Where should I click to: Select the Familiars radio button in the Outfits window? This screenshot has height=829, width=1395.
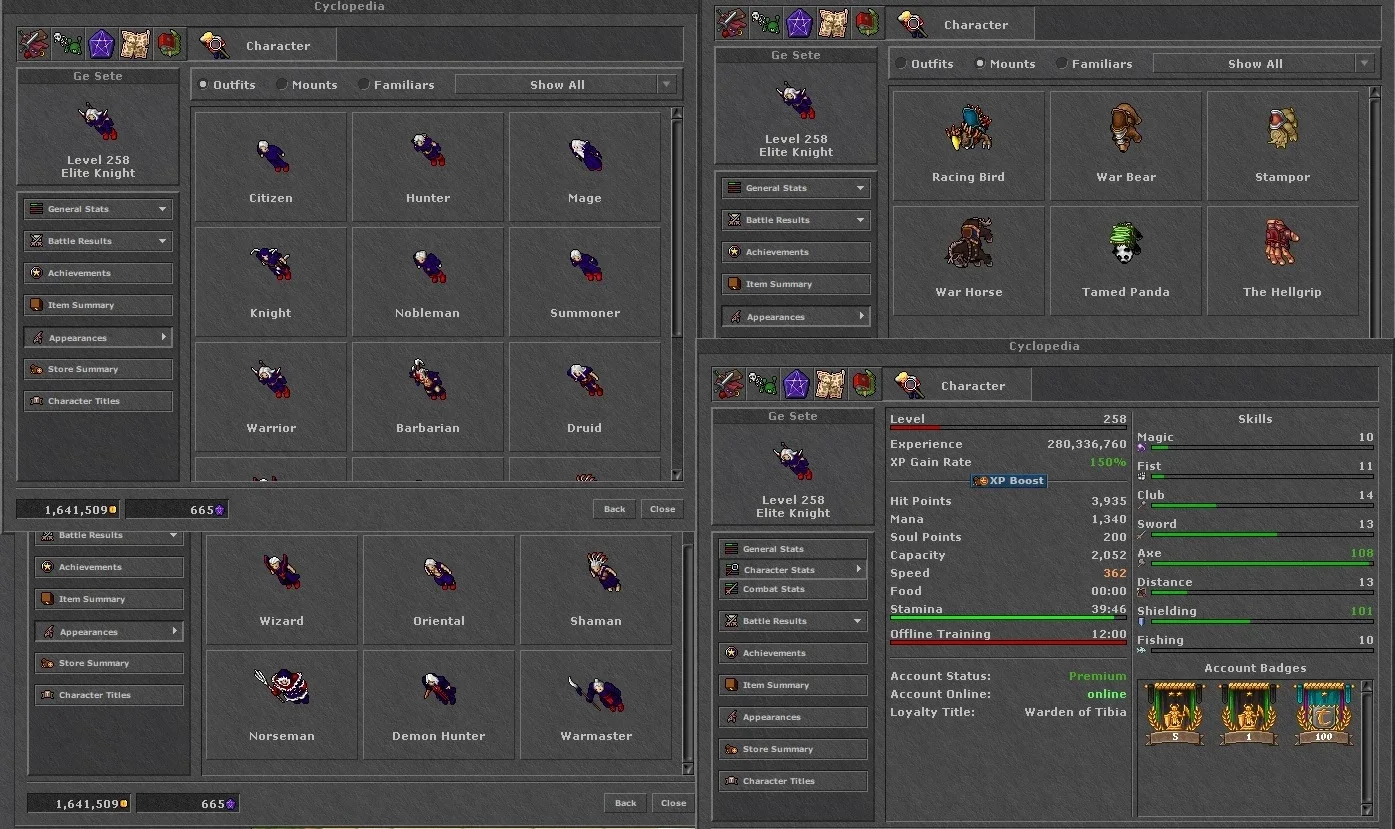[x=364, y=85]
